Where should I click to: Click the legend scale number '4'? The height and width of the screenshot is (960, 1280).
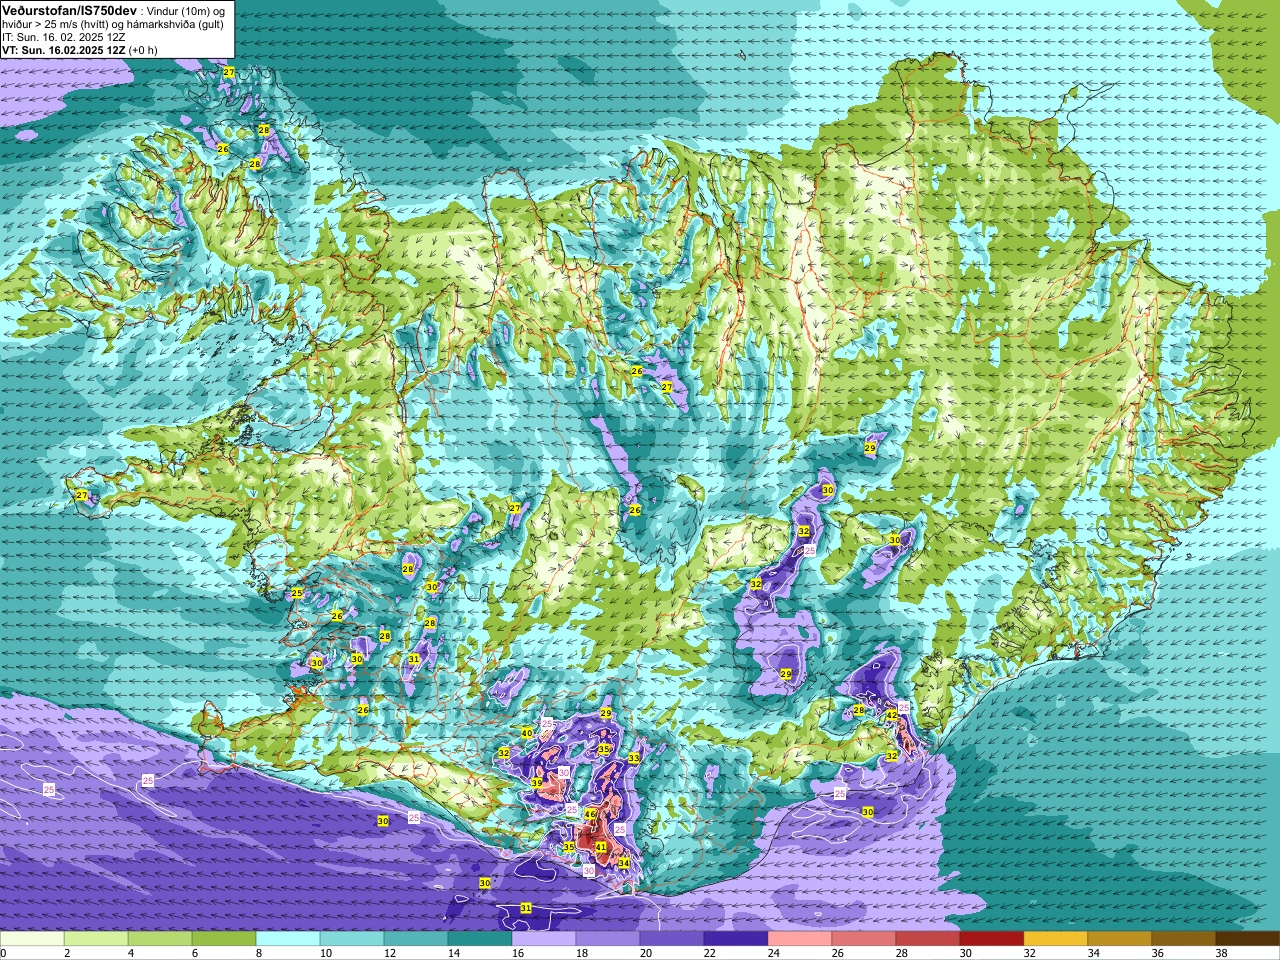[131, 953]
